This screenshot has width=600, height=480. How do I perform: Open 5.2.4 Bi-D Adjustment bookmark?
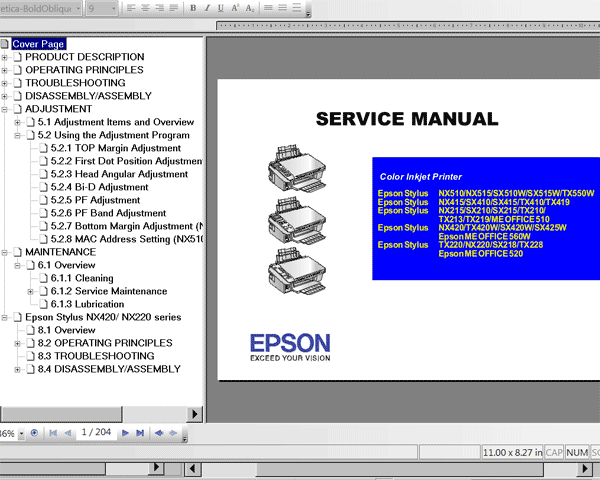[x=99, y=187]
